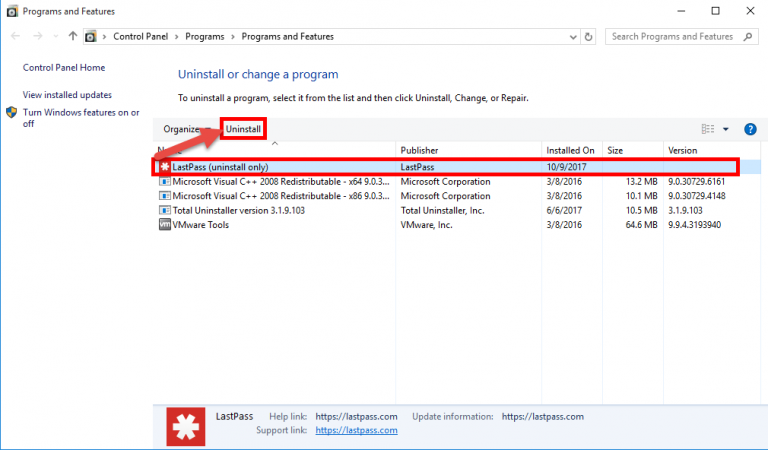Click the search magnifier icon
The width and height of the screenshot is (768, 450).
[747, 36]
